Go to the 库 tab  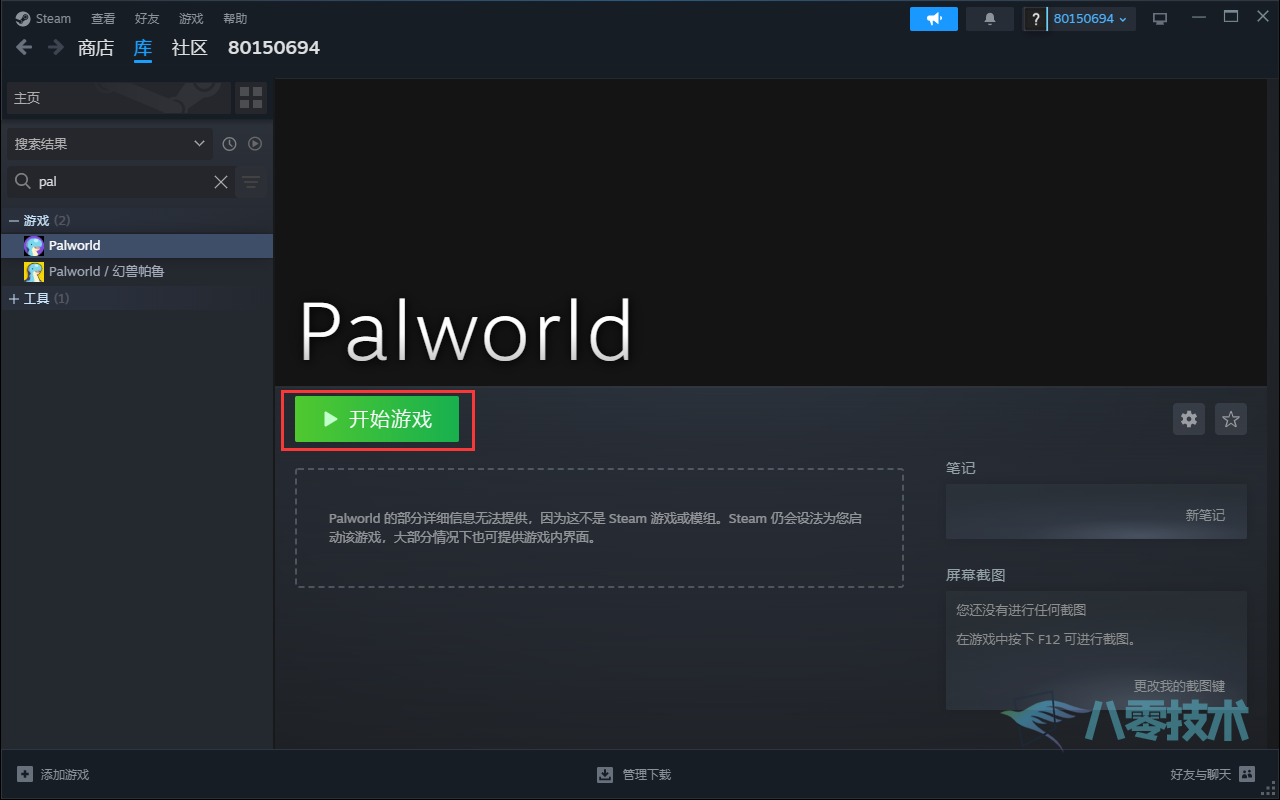(143, 48)
